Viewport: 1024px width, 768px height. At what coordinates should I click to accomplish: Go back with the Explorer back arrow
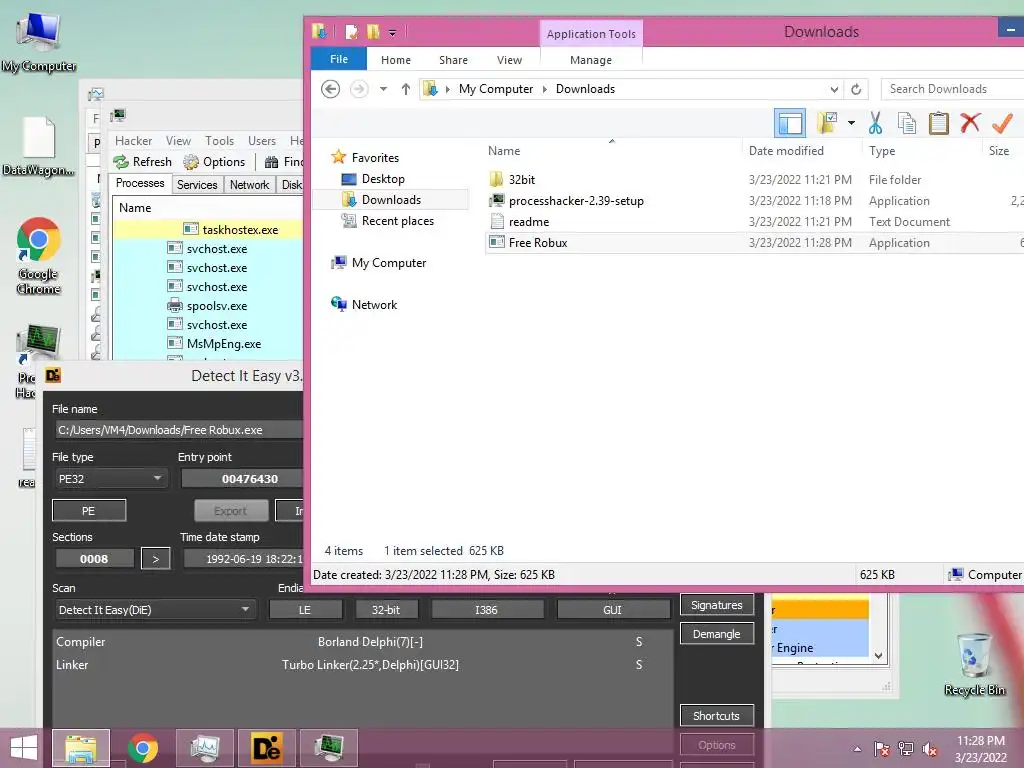coord(330,89)
